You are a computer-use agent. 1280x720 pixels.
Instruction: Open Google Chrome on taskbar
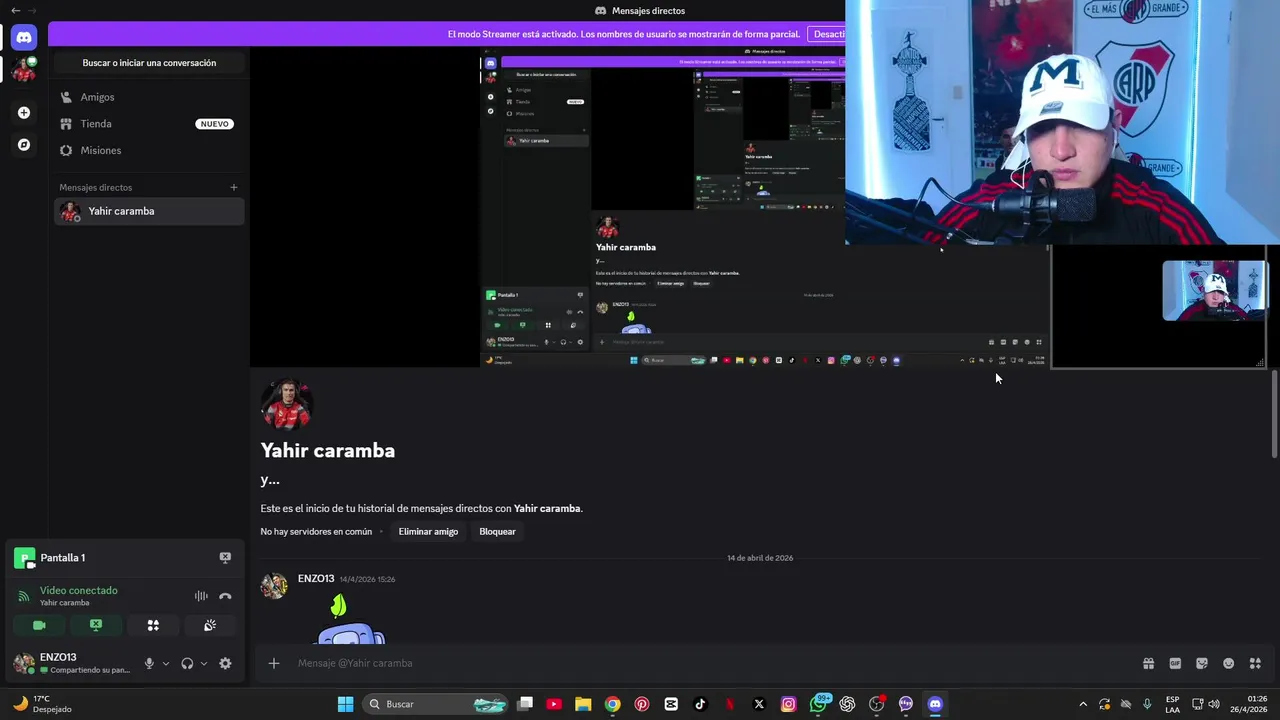pyautogui.click(x=613, y=704)
